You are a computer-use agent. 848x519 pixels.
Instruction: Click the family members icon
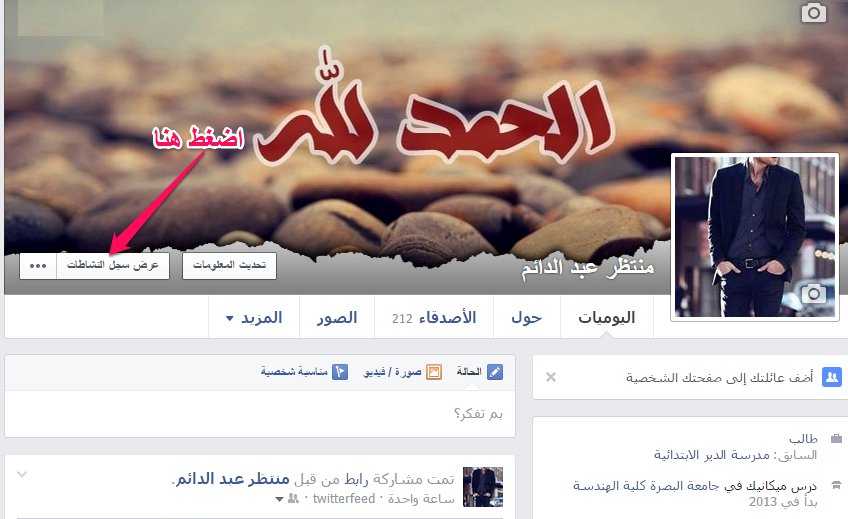(x=832, y=377)
